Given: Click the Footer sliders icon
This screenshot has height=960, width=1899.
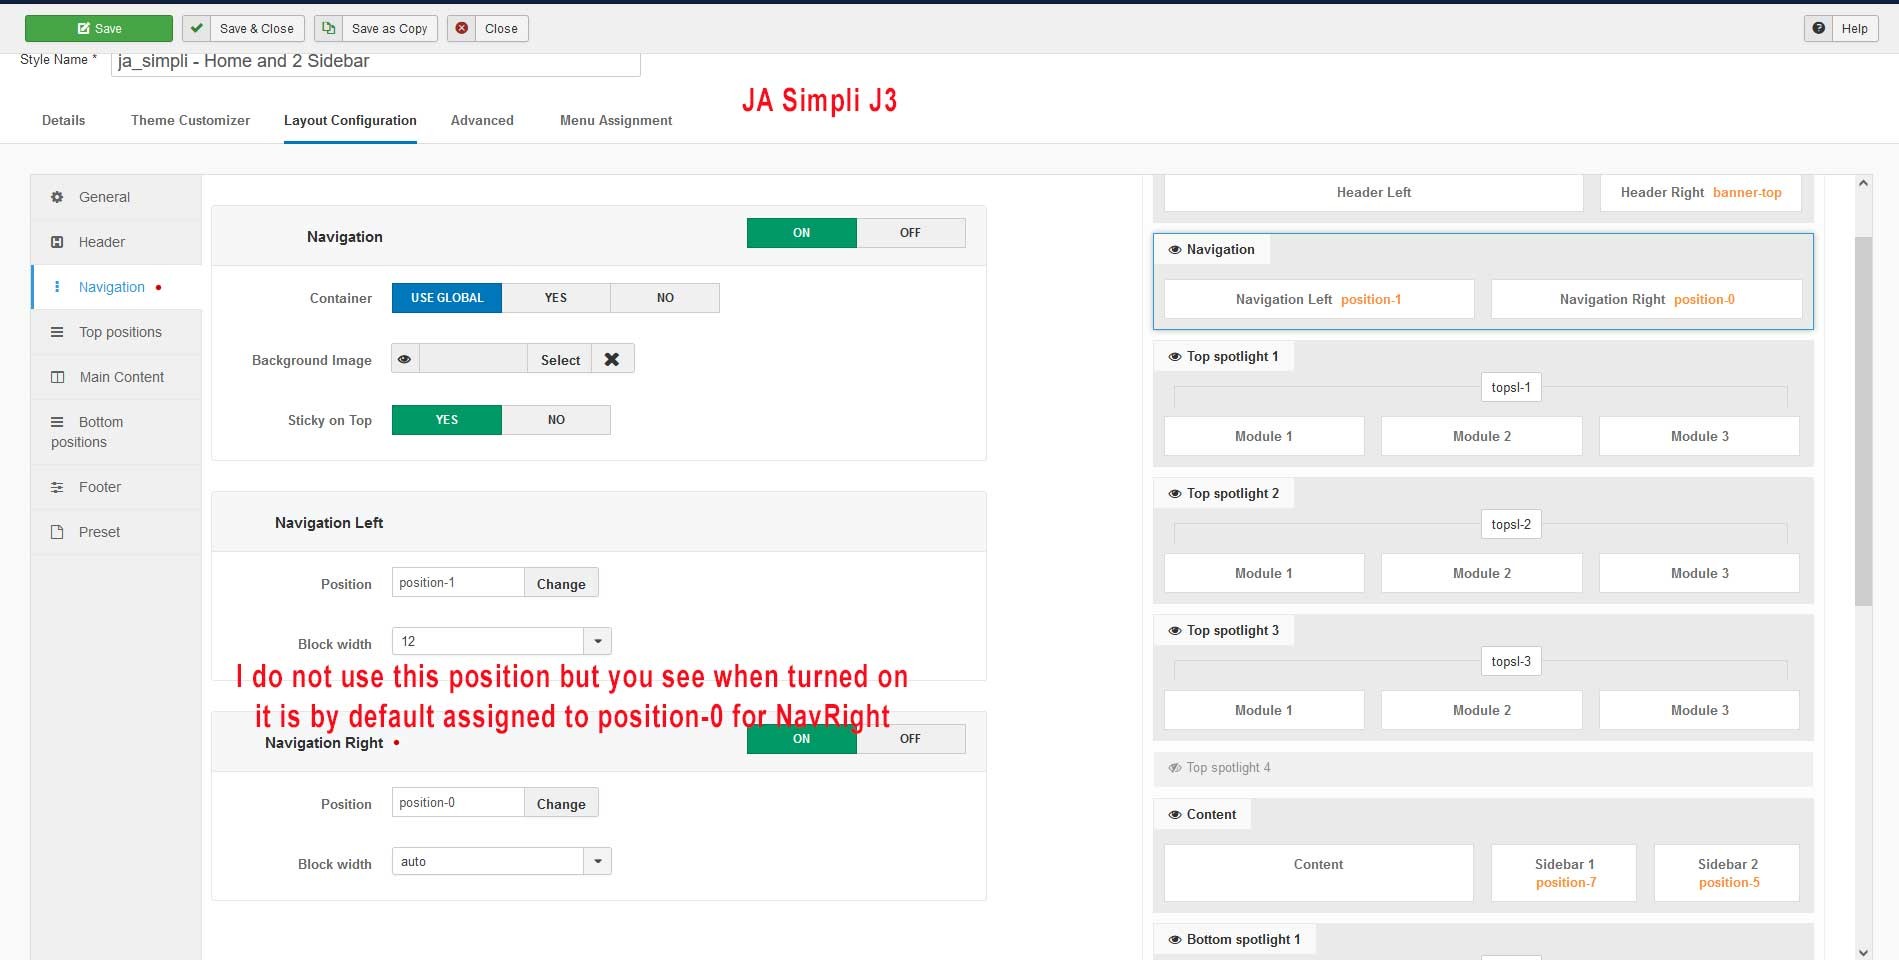Looking at the screenshot, I should pyautogui.click(x=57, y=487).
